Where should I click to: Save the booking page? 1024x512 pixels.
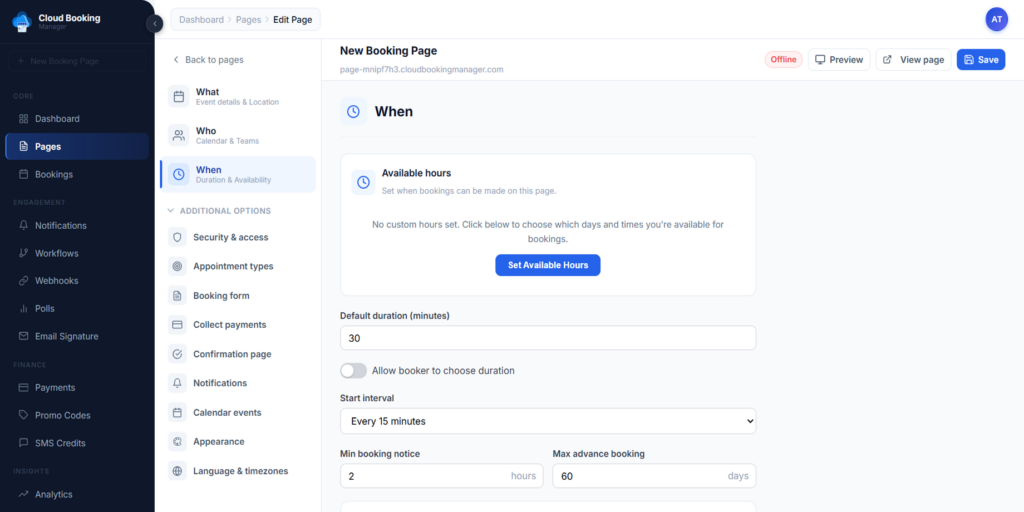tap(980, 60)
